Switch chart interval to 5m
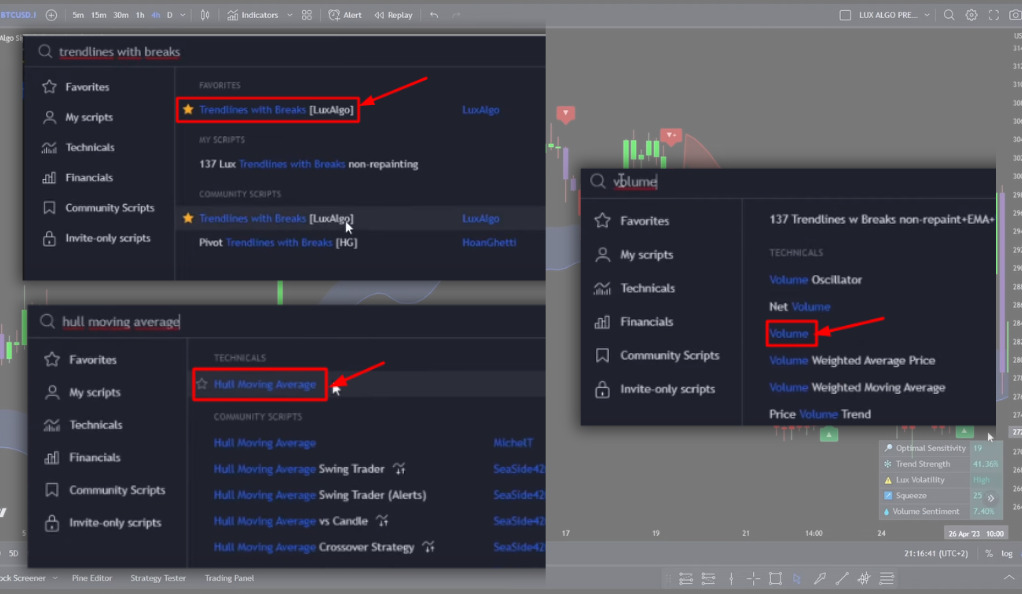The width and height of the screenshot is (1022, 594). pos(78,15)
